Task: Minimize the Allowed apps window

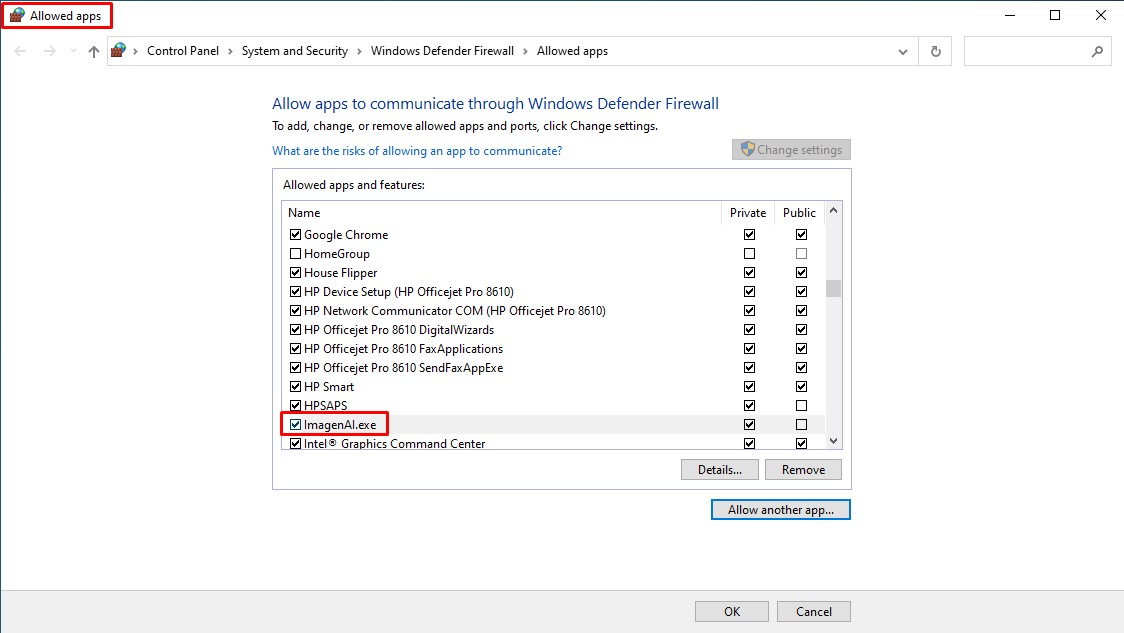Action: [1010, 15]
